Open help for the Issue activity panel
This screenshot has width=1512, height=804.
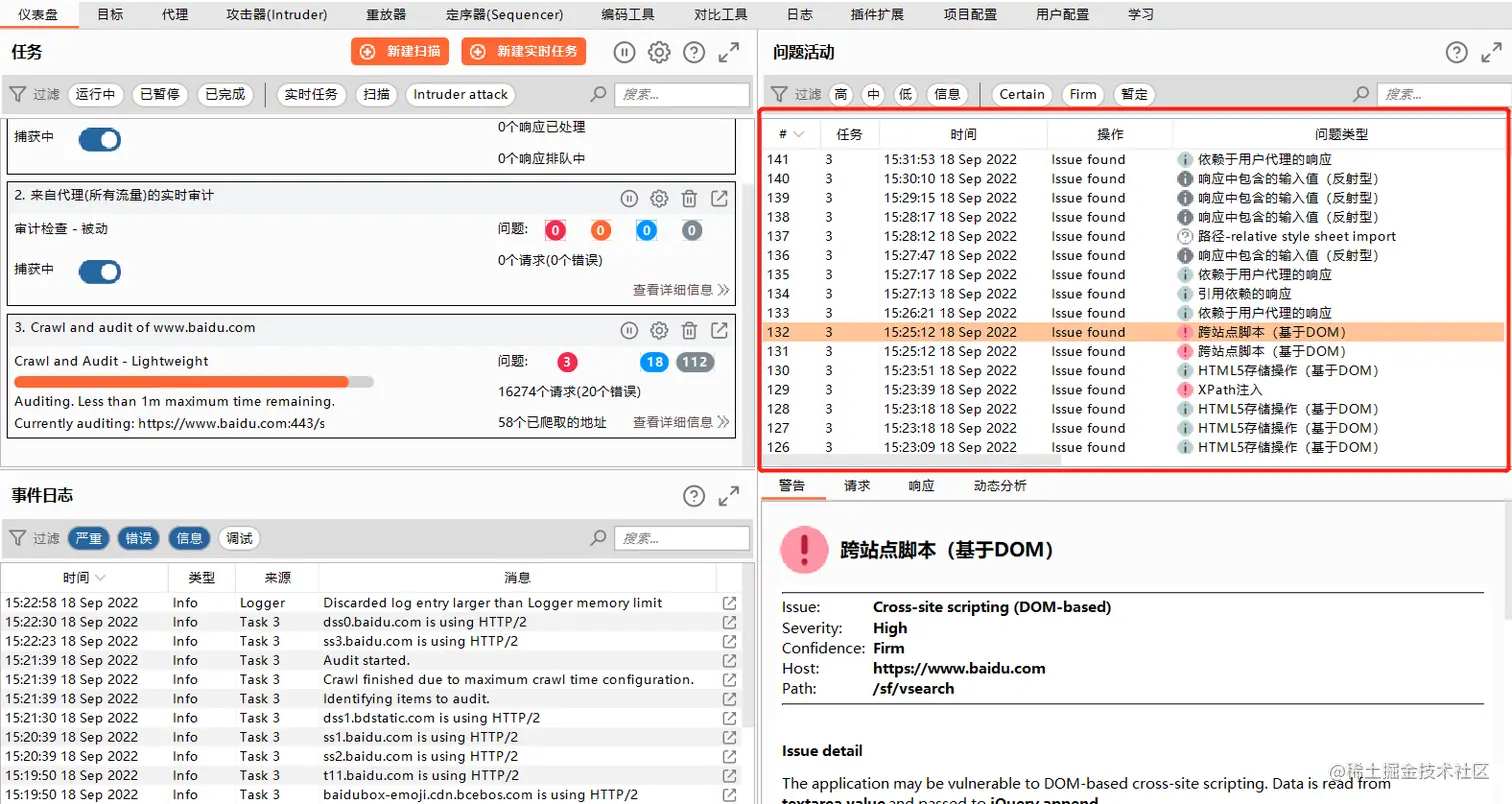[x=1457, y=52]
